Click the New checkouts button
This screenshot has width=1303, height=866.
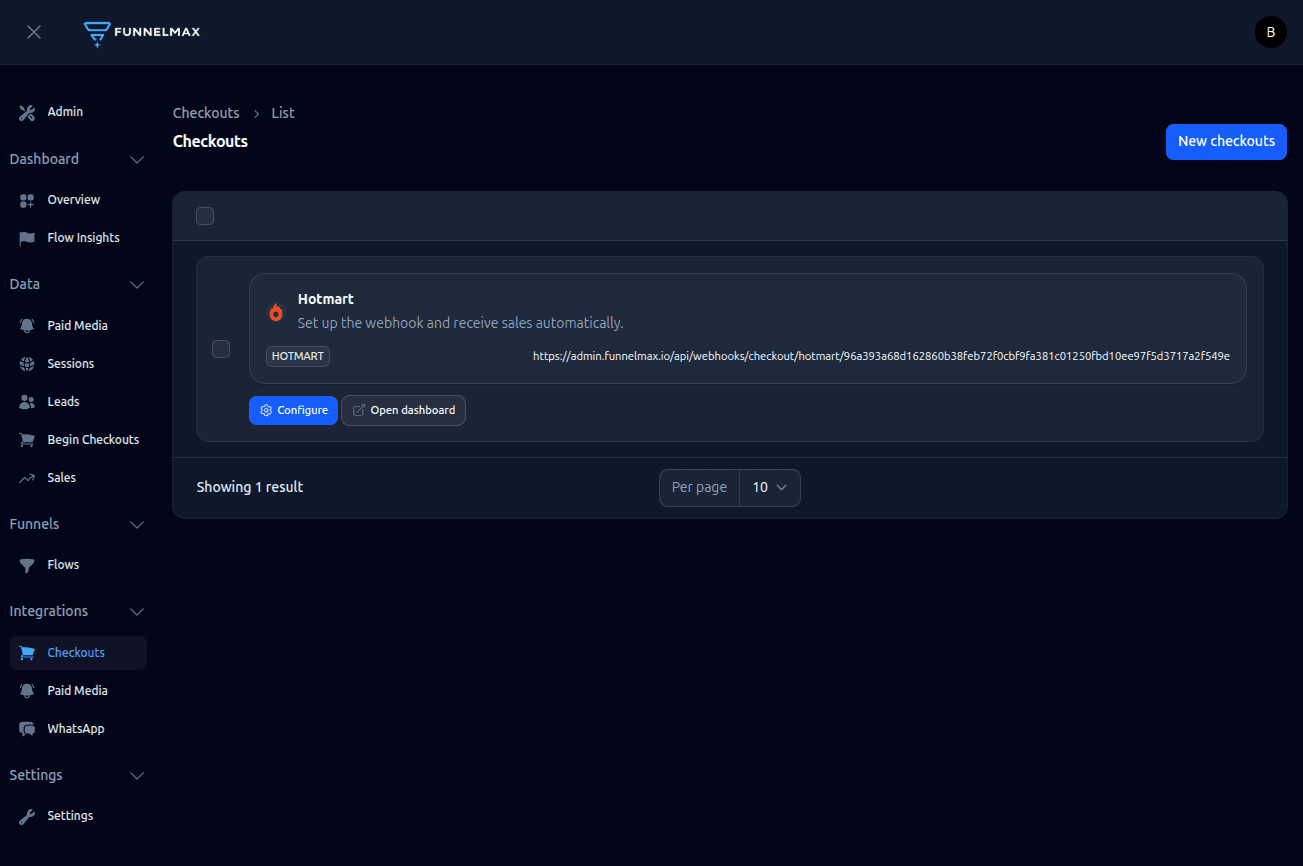click(1225, 141)
